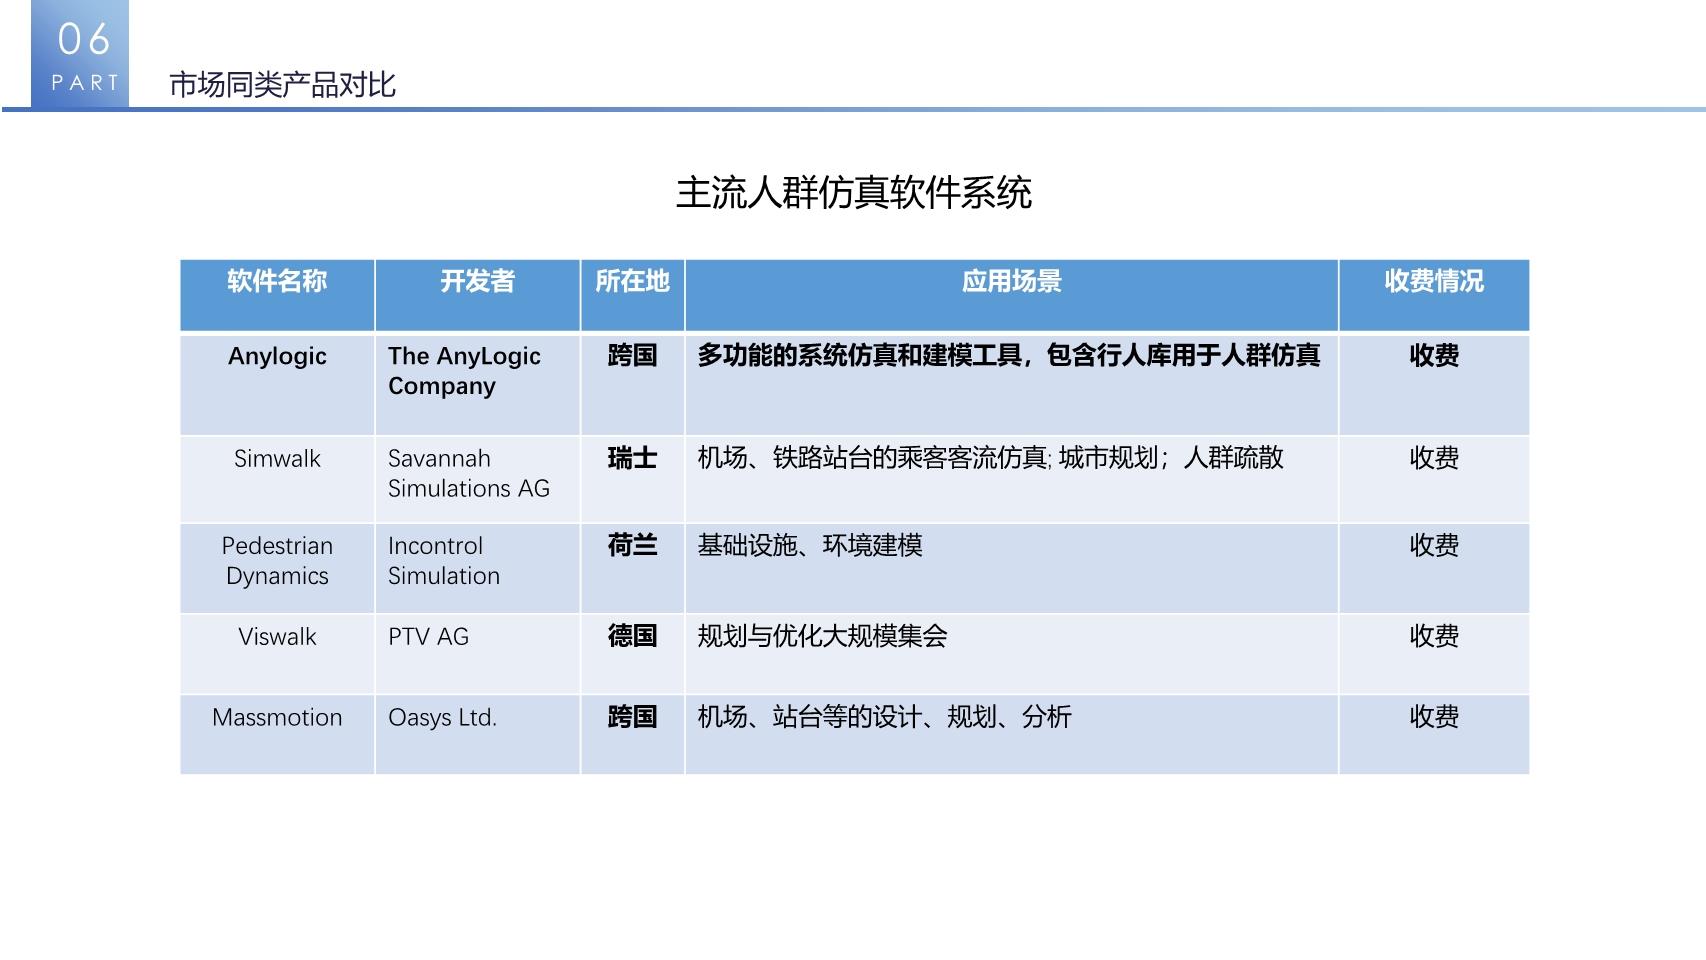Select the heading '市场同类产品对比'
The image size is (1706, 960).
coord(283,85)
